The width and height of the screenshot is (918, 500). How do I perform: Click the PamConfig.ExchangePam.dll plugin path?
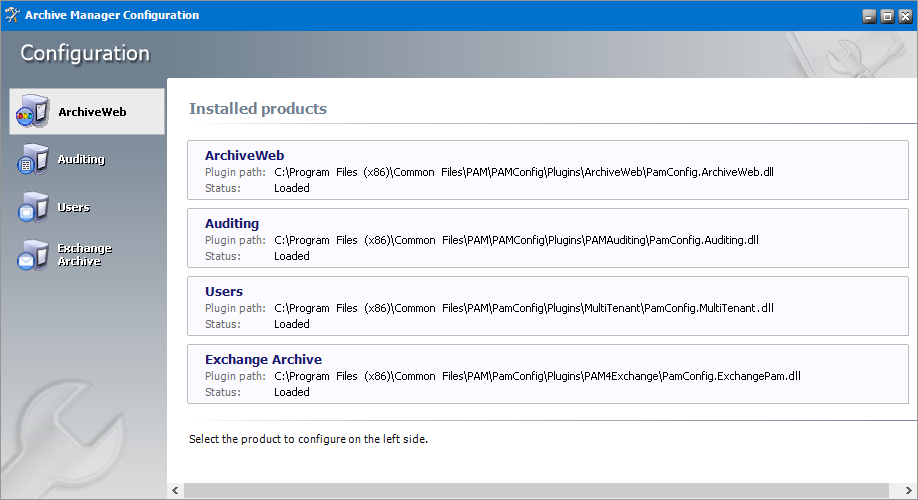537,376
